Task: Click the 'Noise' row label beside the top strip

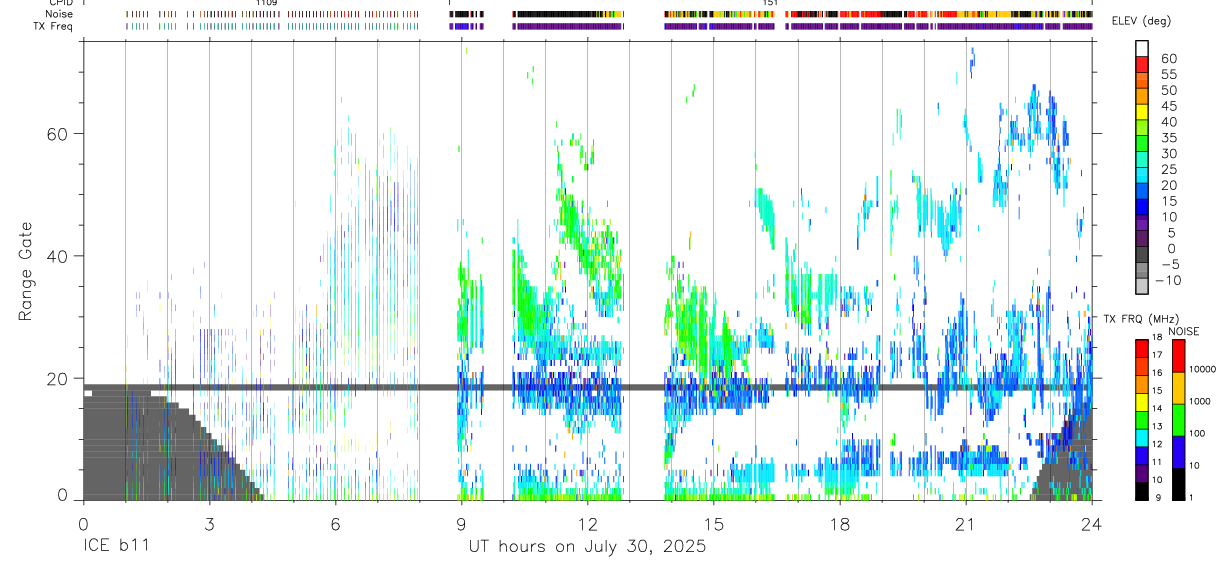Action: (59, 14)
